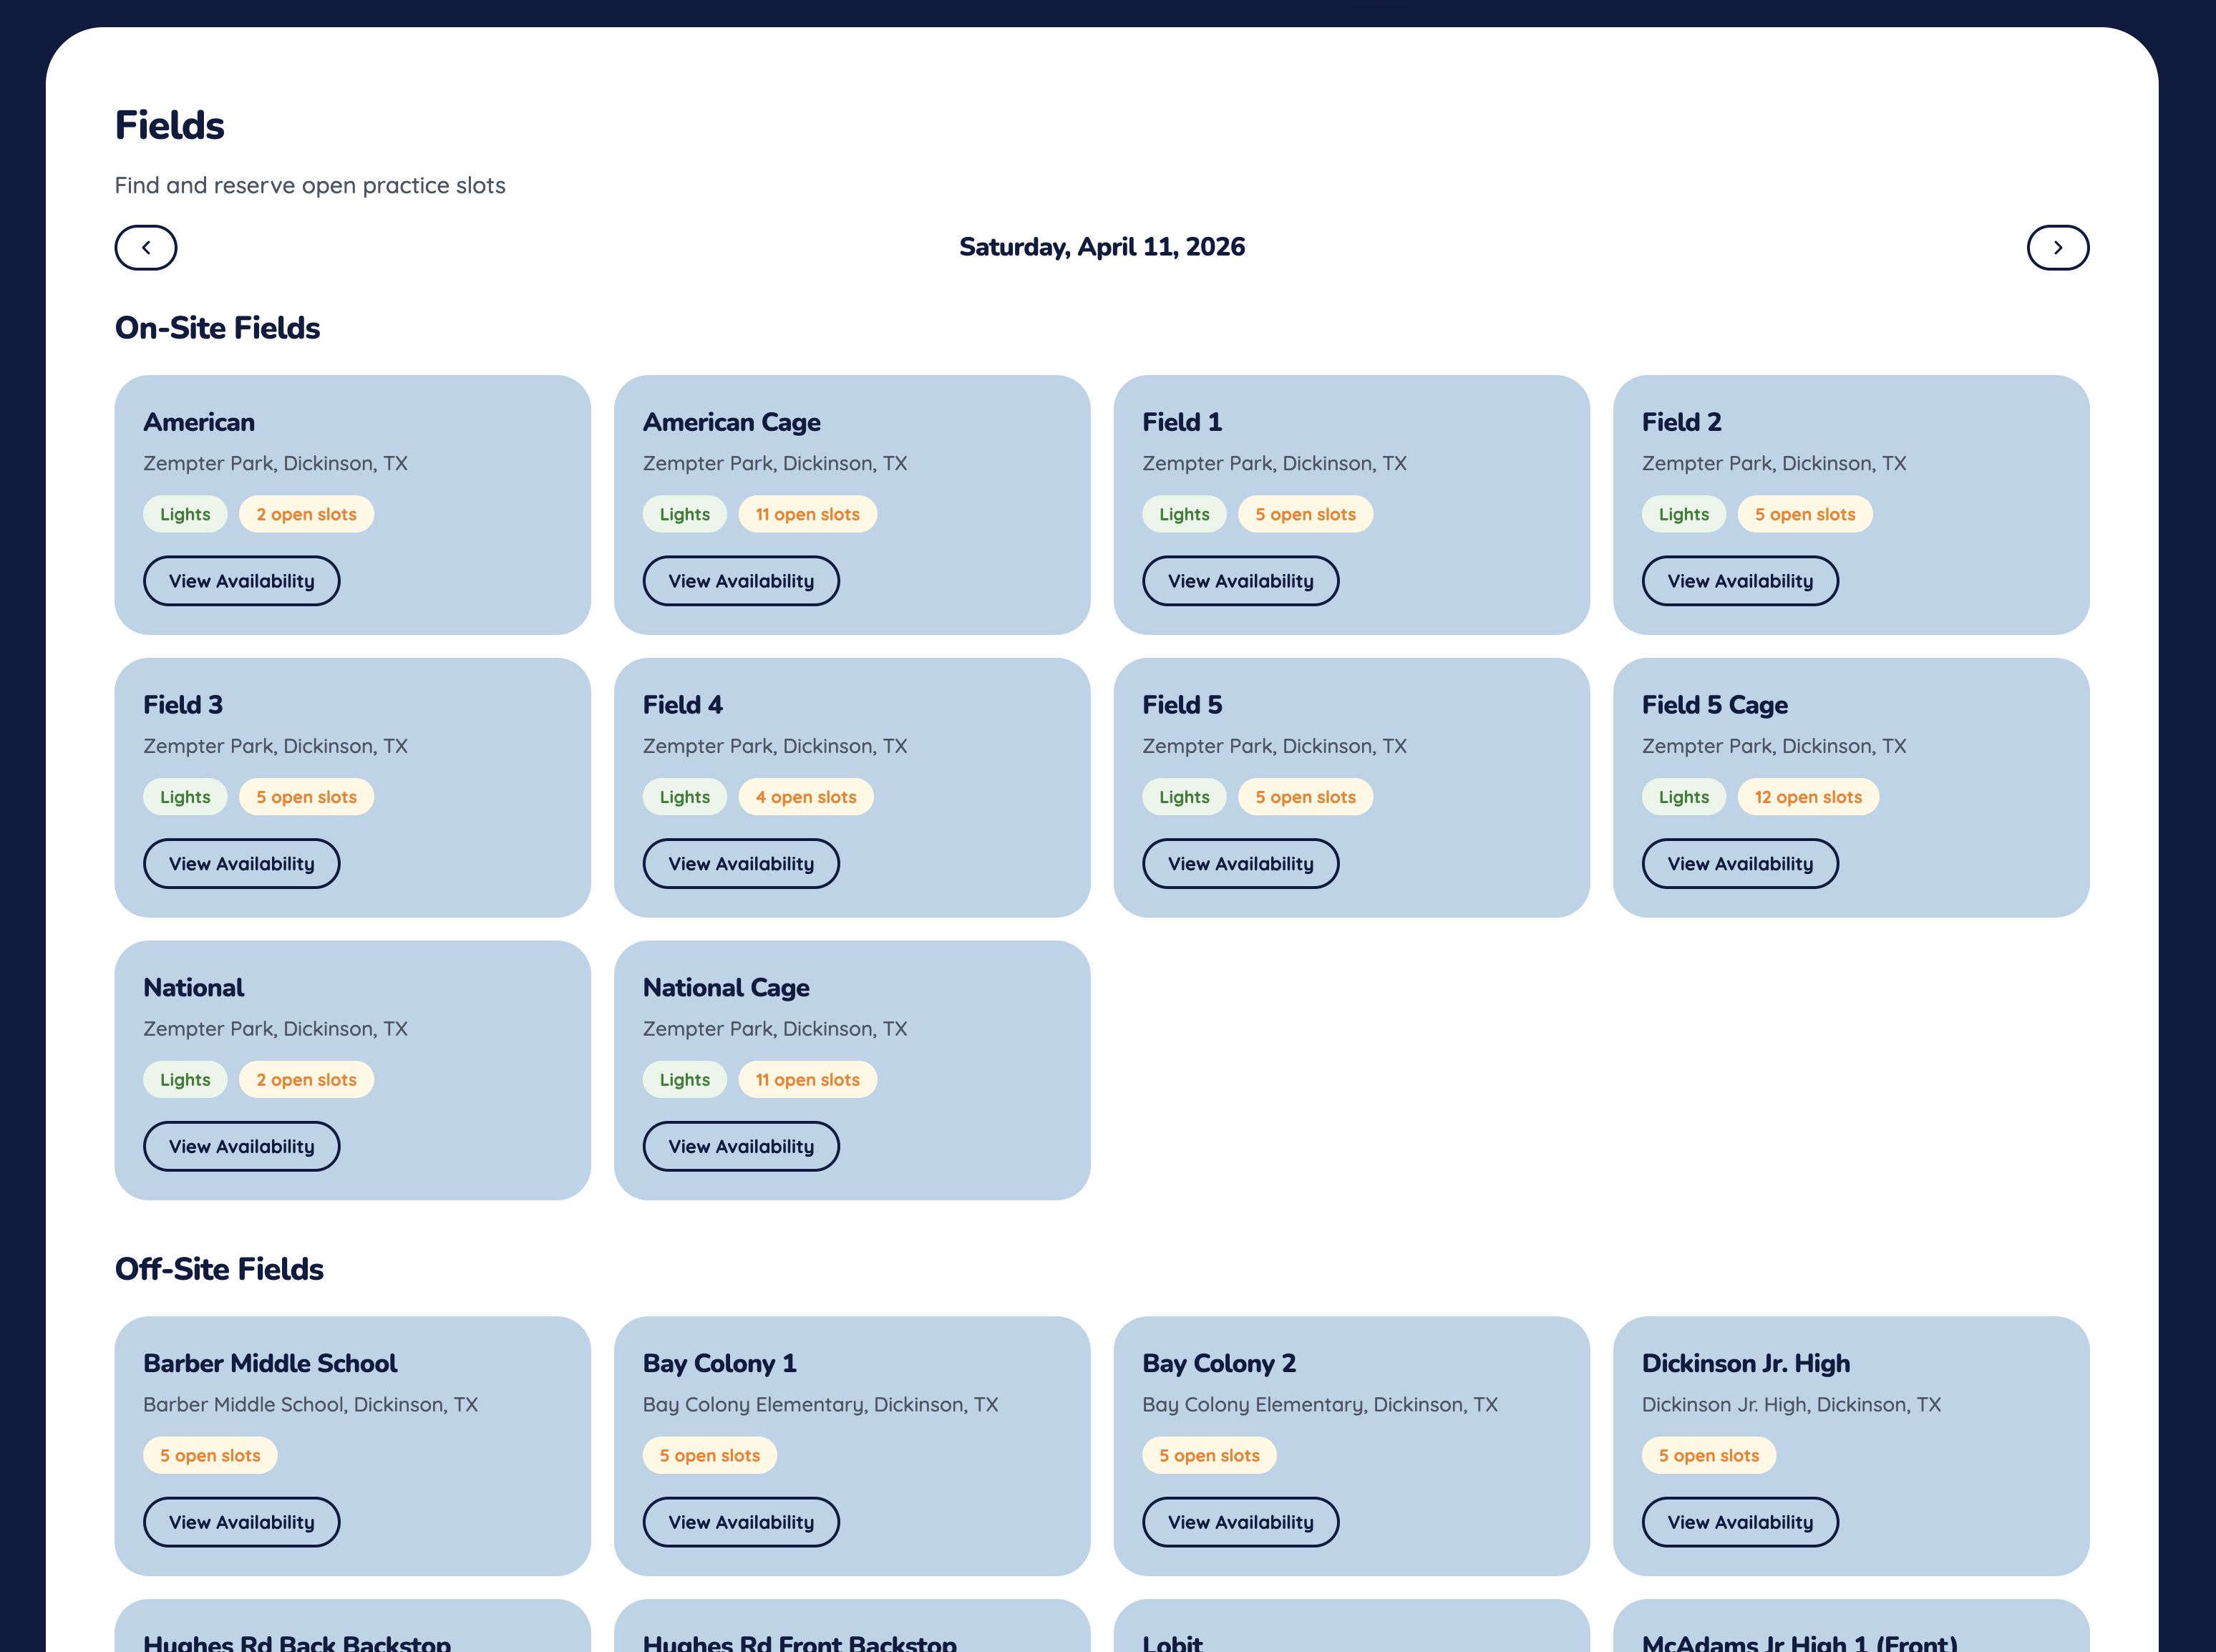The image size is (2216, 1652).
Task: Check Field 1 availability
Action: [x=1240, y=581]
